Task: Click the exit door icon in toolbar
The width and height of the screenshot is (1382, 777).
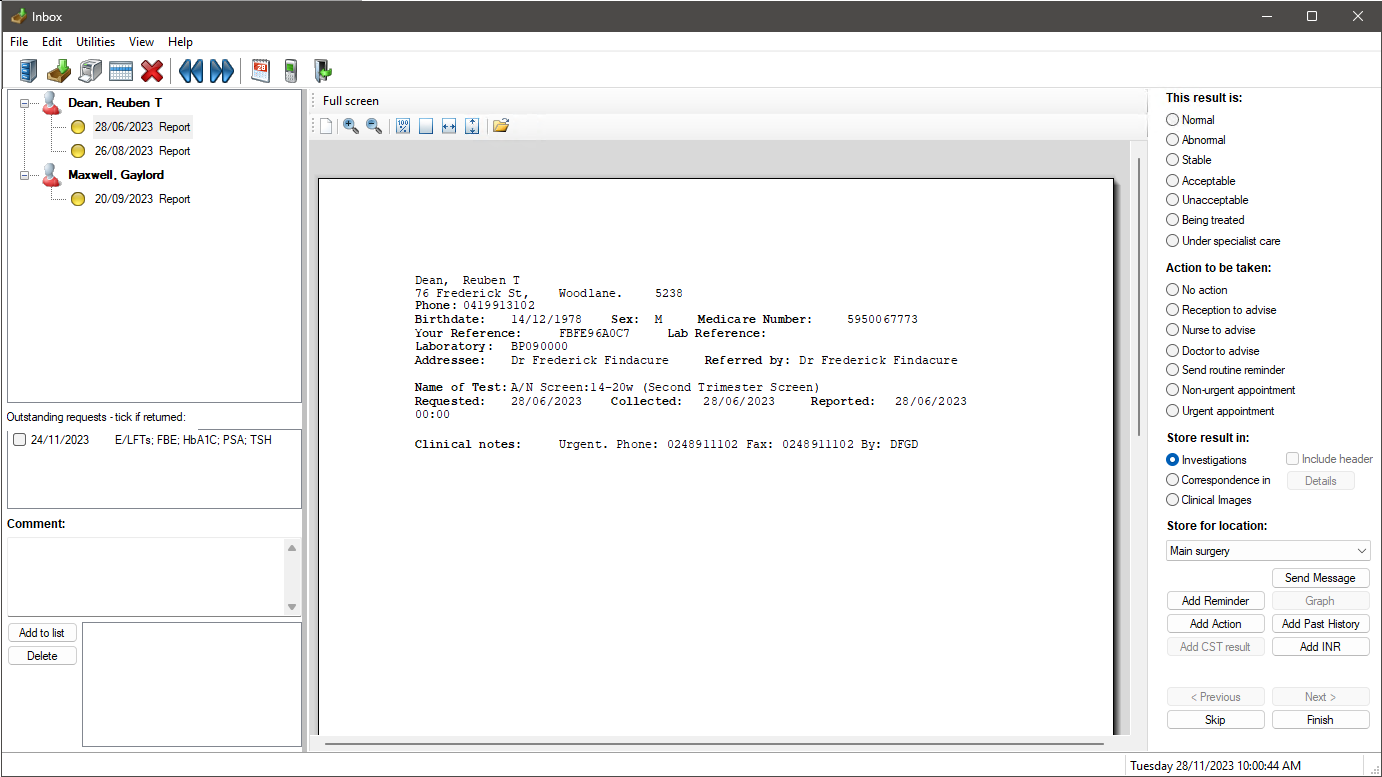Action: tap(322, 71)
